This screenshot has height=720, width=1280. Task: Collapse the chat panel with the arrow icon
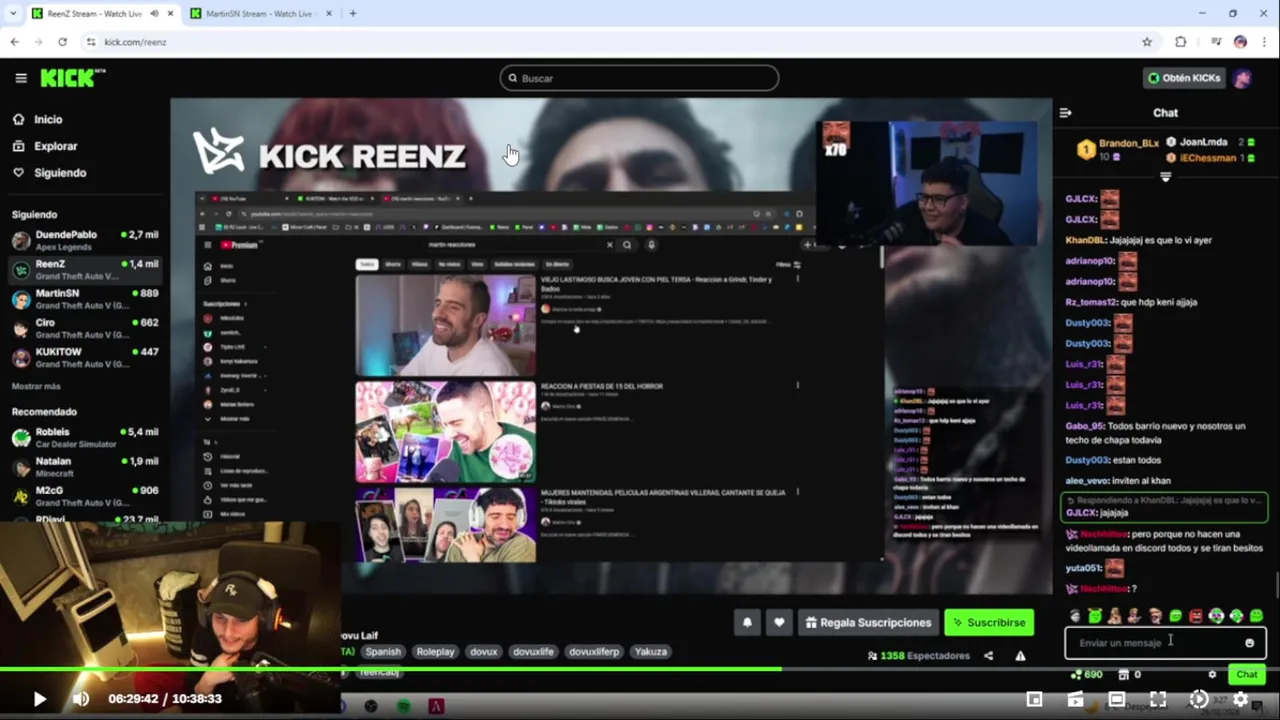click(1066, 113)
